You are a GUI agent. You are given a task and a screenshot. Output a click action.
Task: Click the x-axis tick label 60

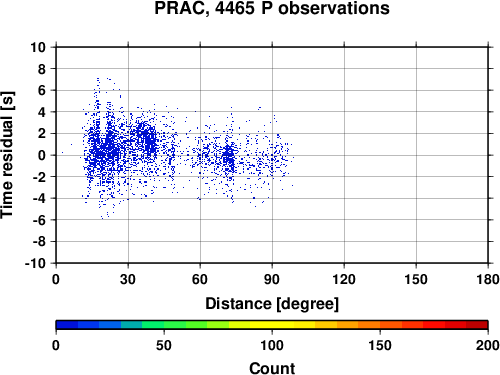(x=200, y=279)
